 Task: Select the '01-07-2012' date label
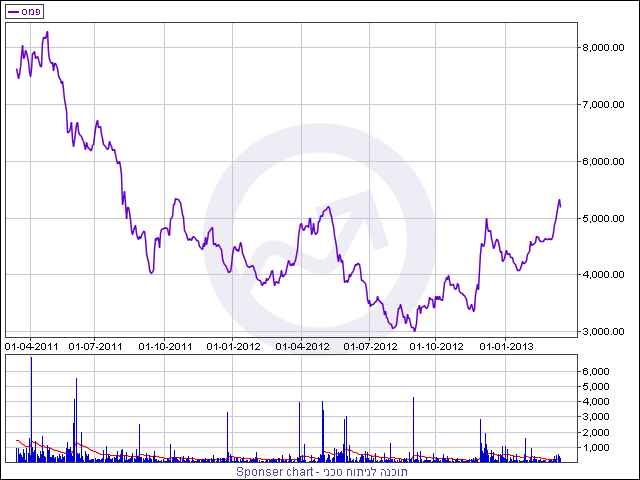point(370,347)
